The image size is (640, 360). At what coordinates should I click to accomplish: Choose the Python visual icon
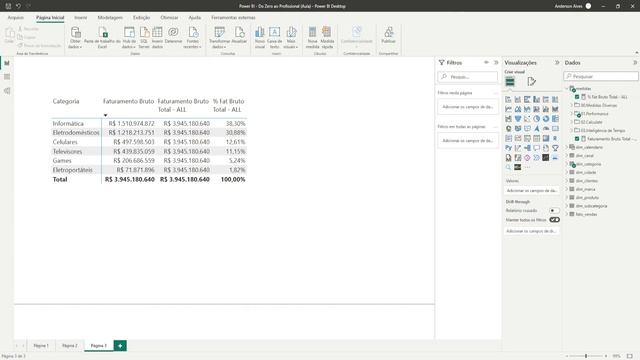click(508, 148)
